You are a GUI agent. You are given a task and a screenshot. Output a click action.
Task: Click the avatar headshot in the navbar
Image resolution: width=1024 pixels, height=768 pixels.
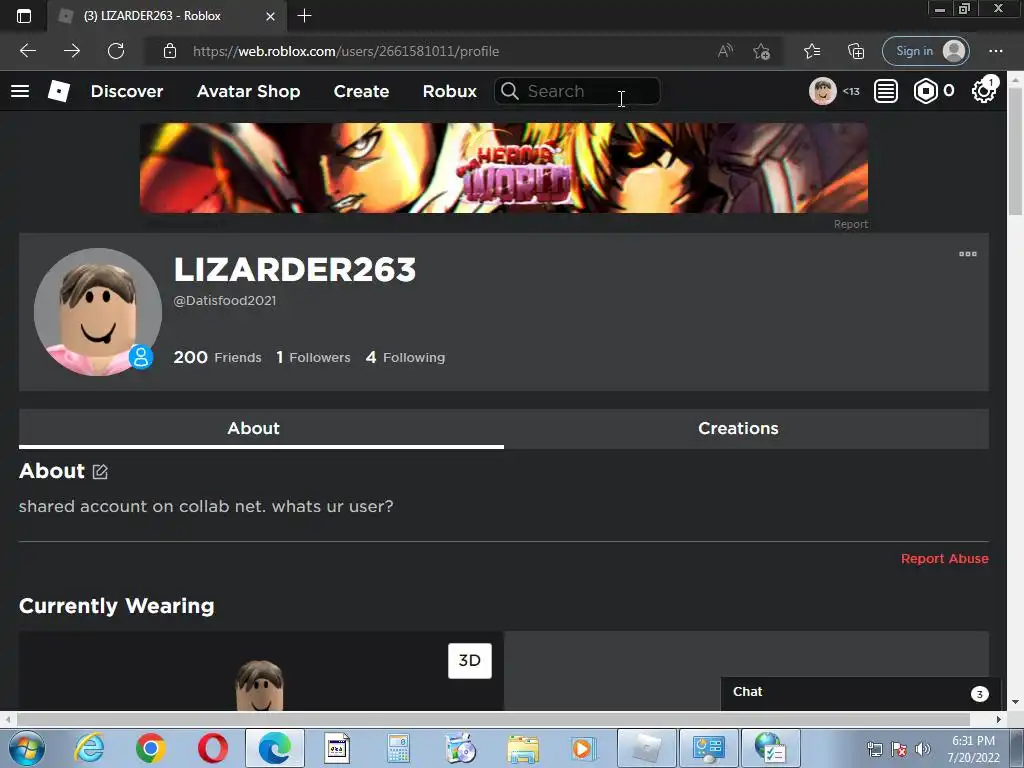coord(822,91)
